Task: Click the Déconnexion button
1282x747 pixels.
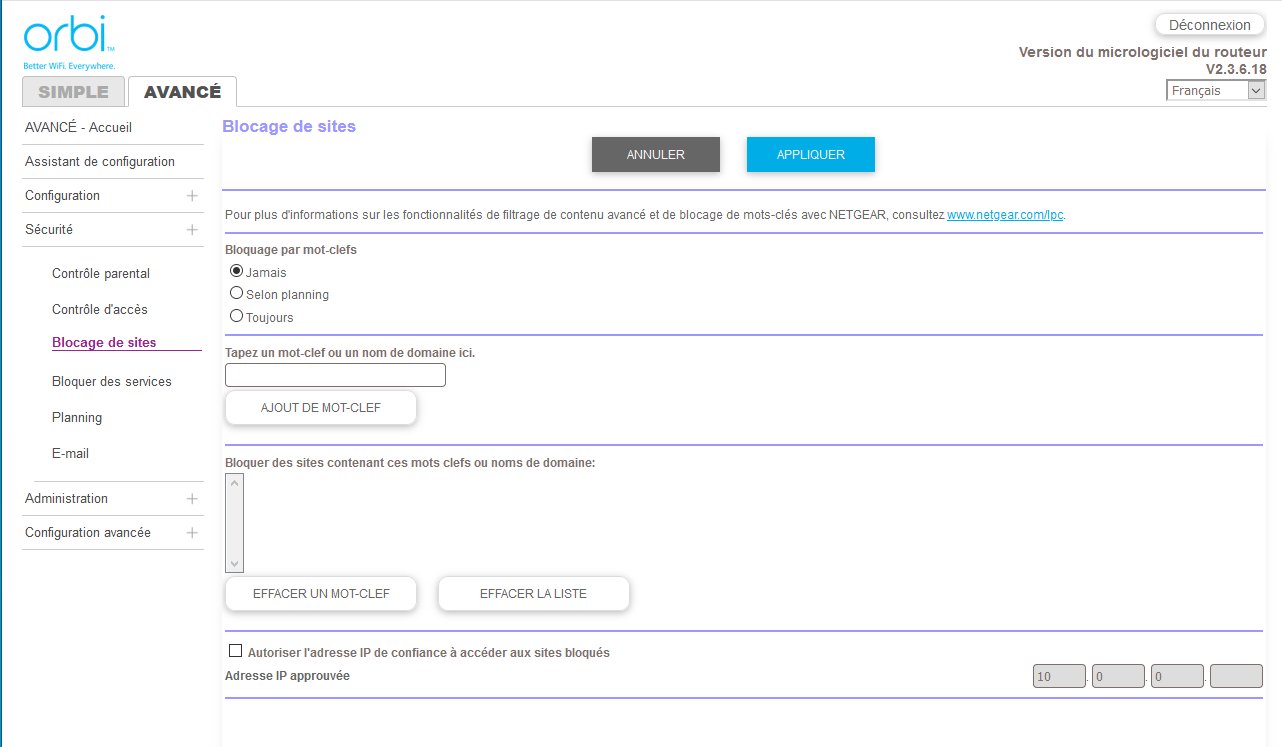Action: (x=1209, y=25)
